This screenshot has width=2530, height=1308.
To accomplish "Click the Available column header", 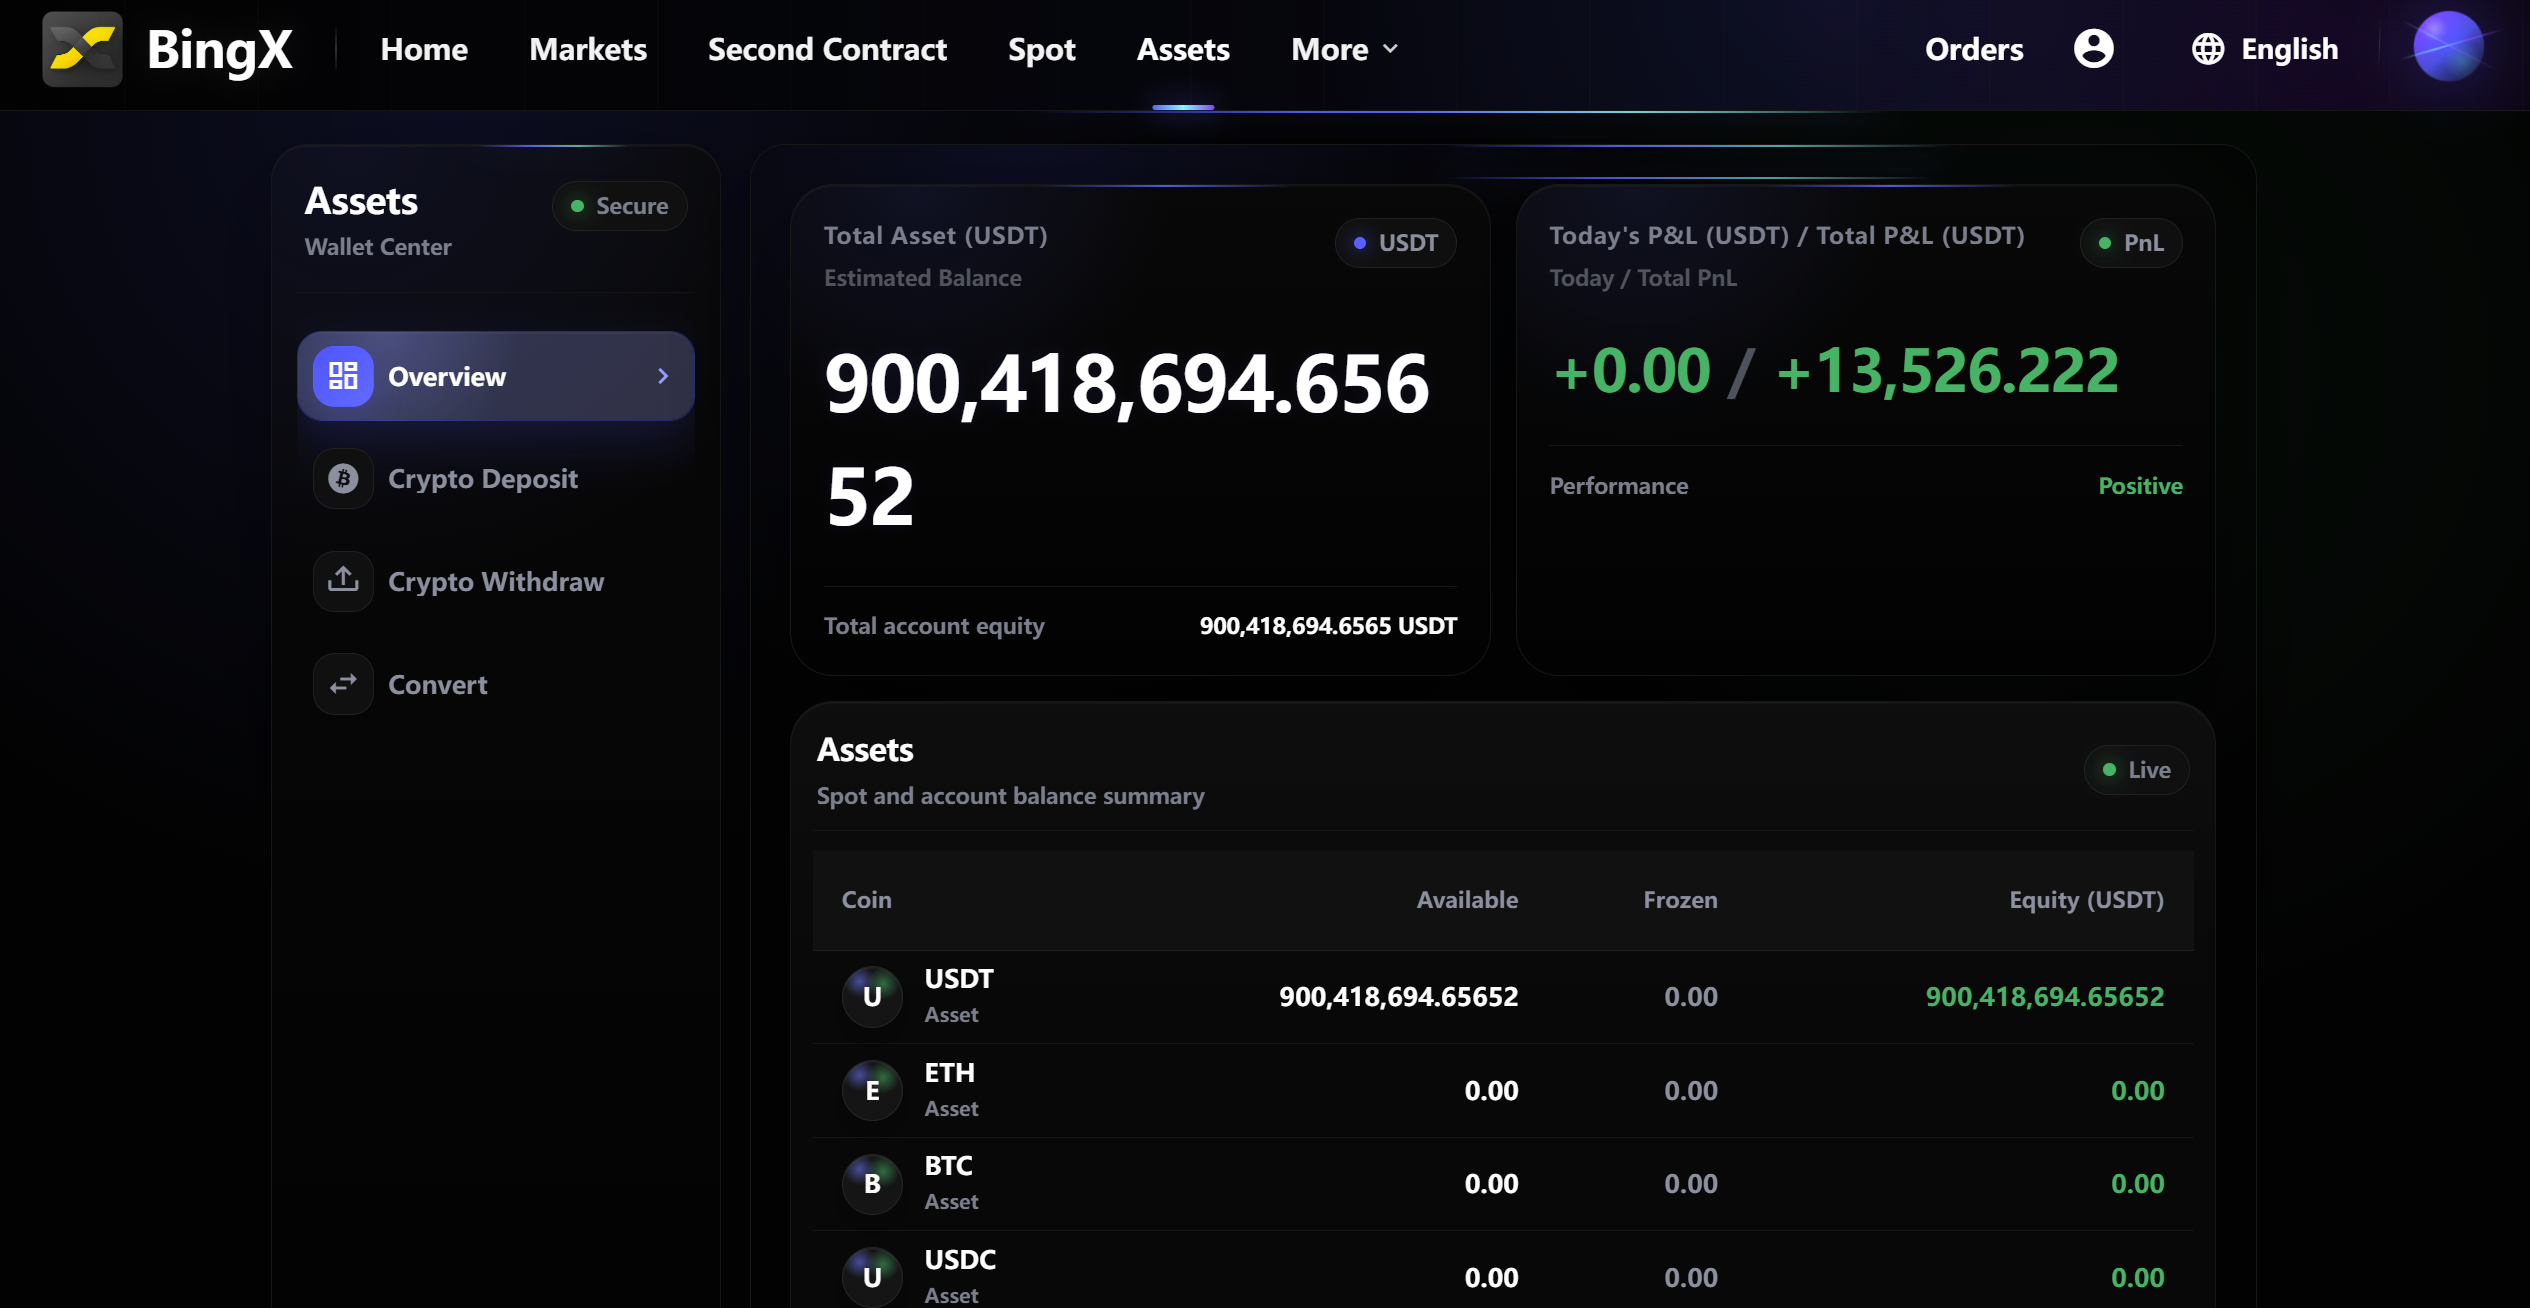I will tap(1467, 900).
